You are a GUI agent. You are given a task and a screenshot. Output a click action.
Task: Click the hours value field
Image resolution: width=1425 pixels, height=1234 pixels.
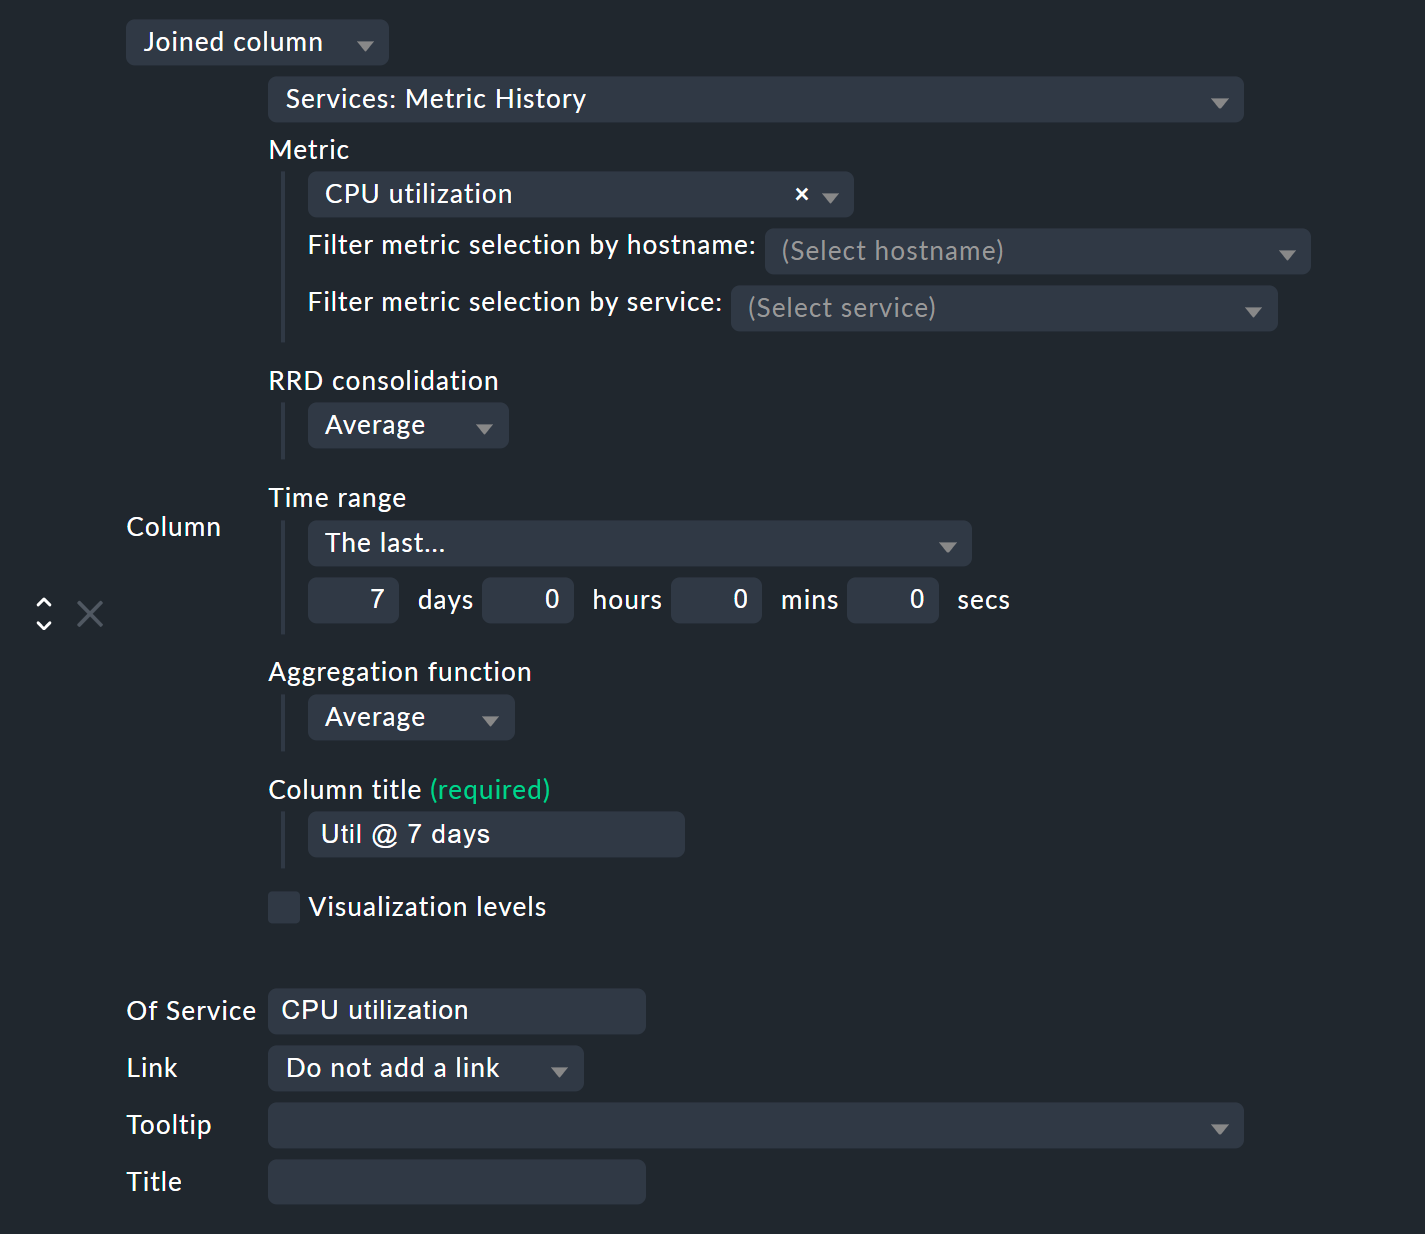coord(527,600)
